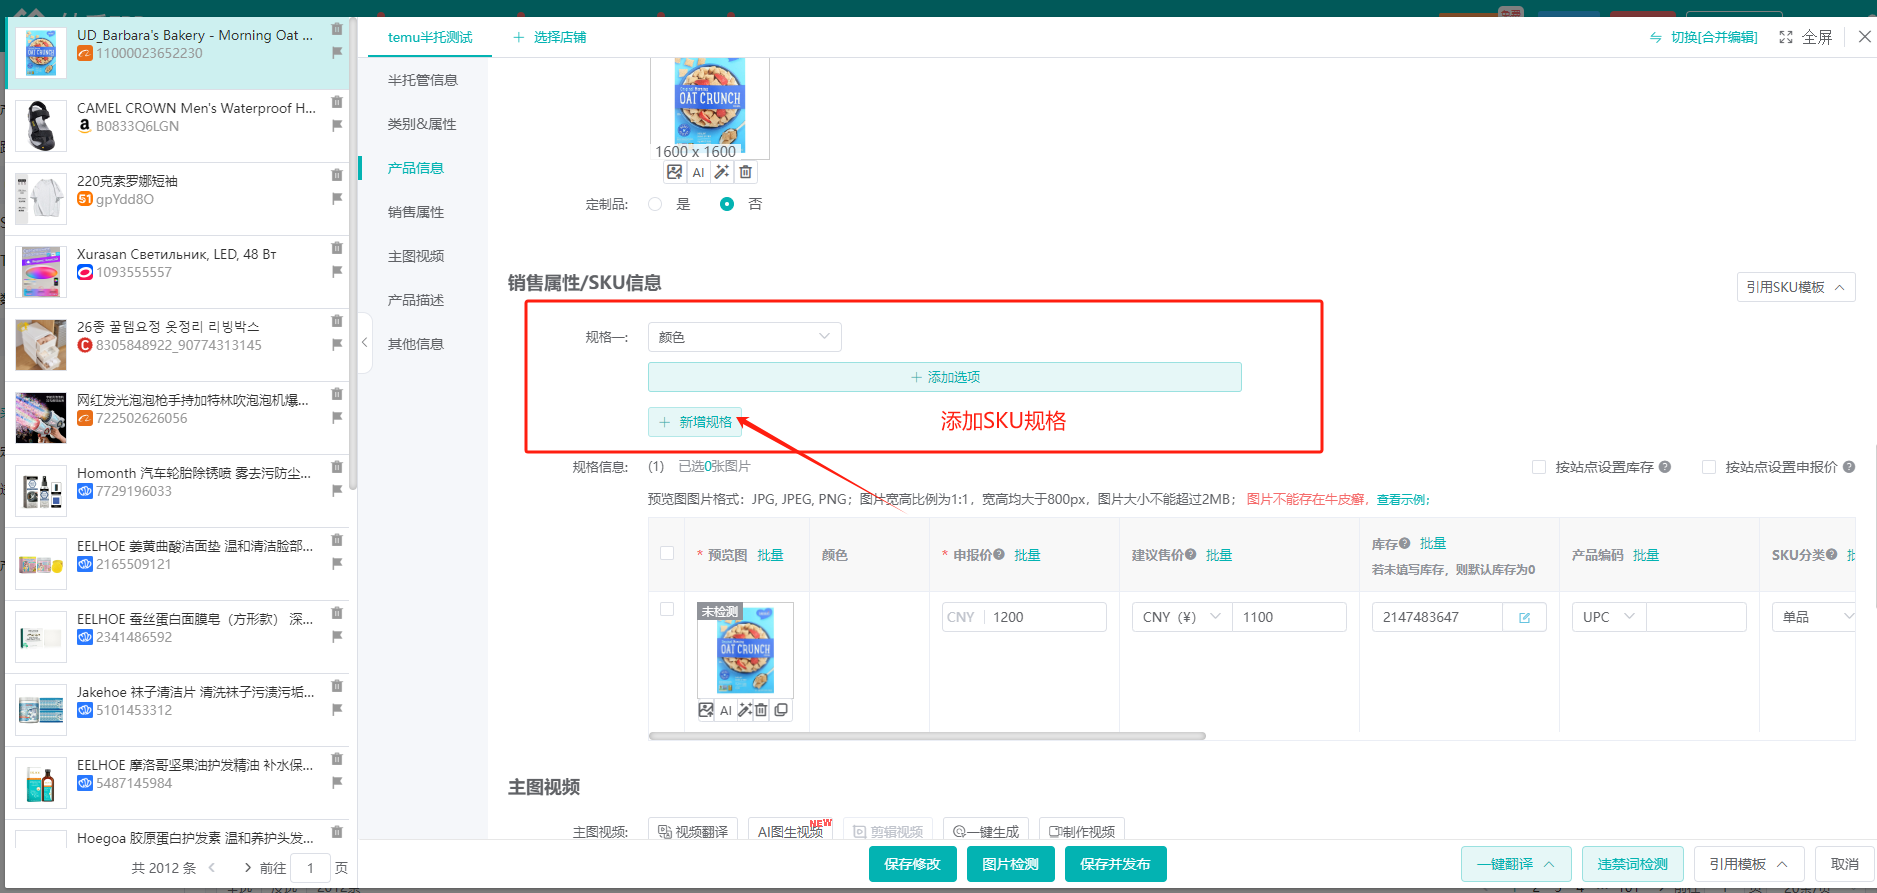Enable 按站点设置库存 checkbox
Image resolution: width=1877 pixels, height=893 pixels.
pyautogui.click(x=1539, y=467)
